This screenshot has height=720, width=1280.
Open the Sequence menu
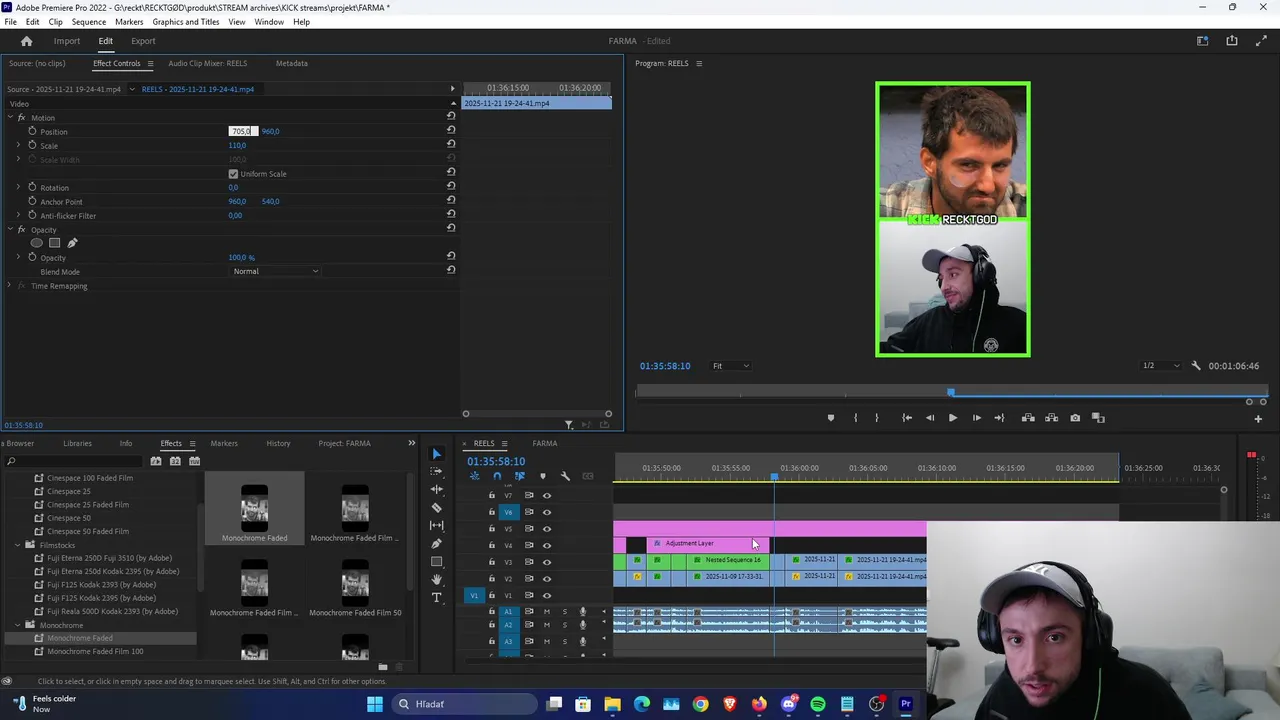pyautogui.click(x=88, y=22)
